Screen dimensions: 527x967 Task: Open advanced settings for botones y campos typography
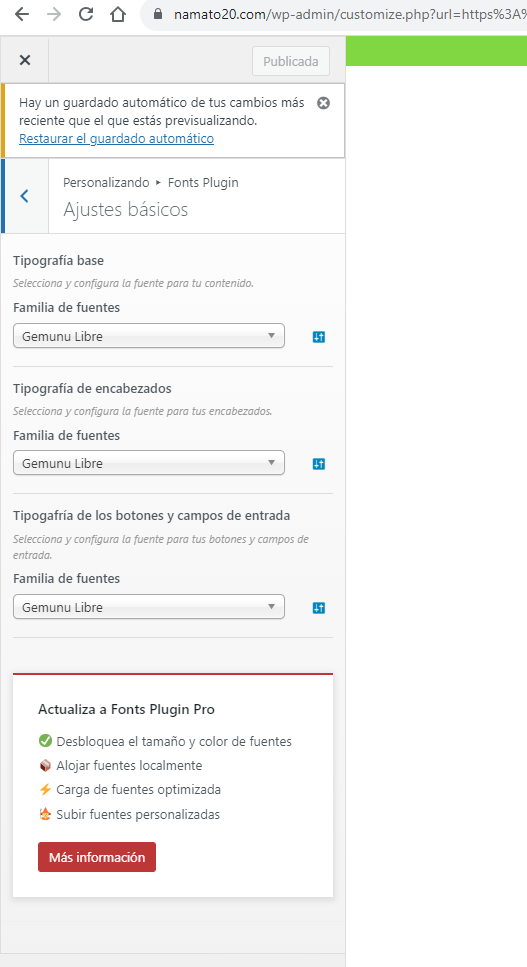pos(319,608)
